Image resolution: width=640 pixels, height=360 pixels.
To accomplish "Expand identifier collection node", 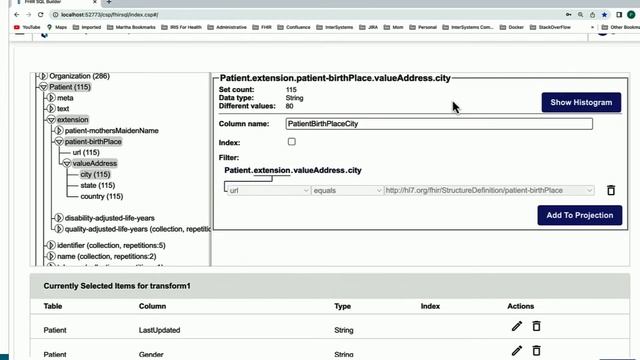I will [x=51, y=245].
